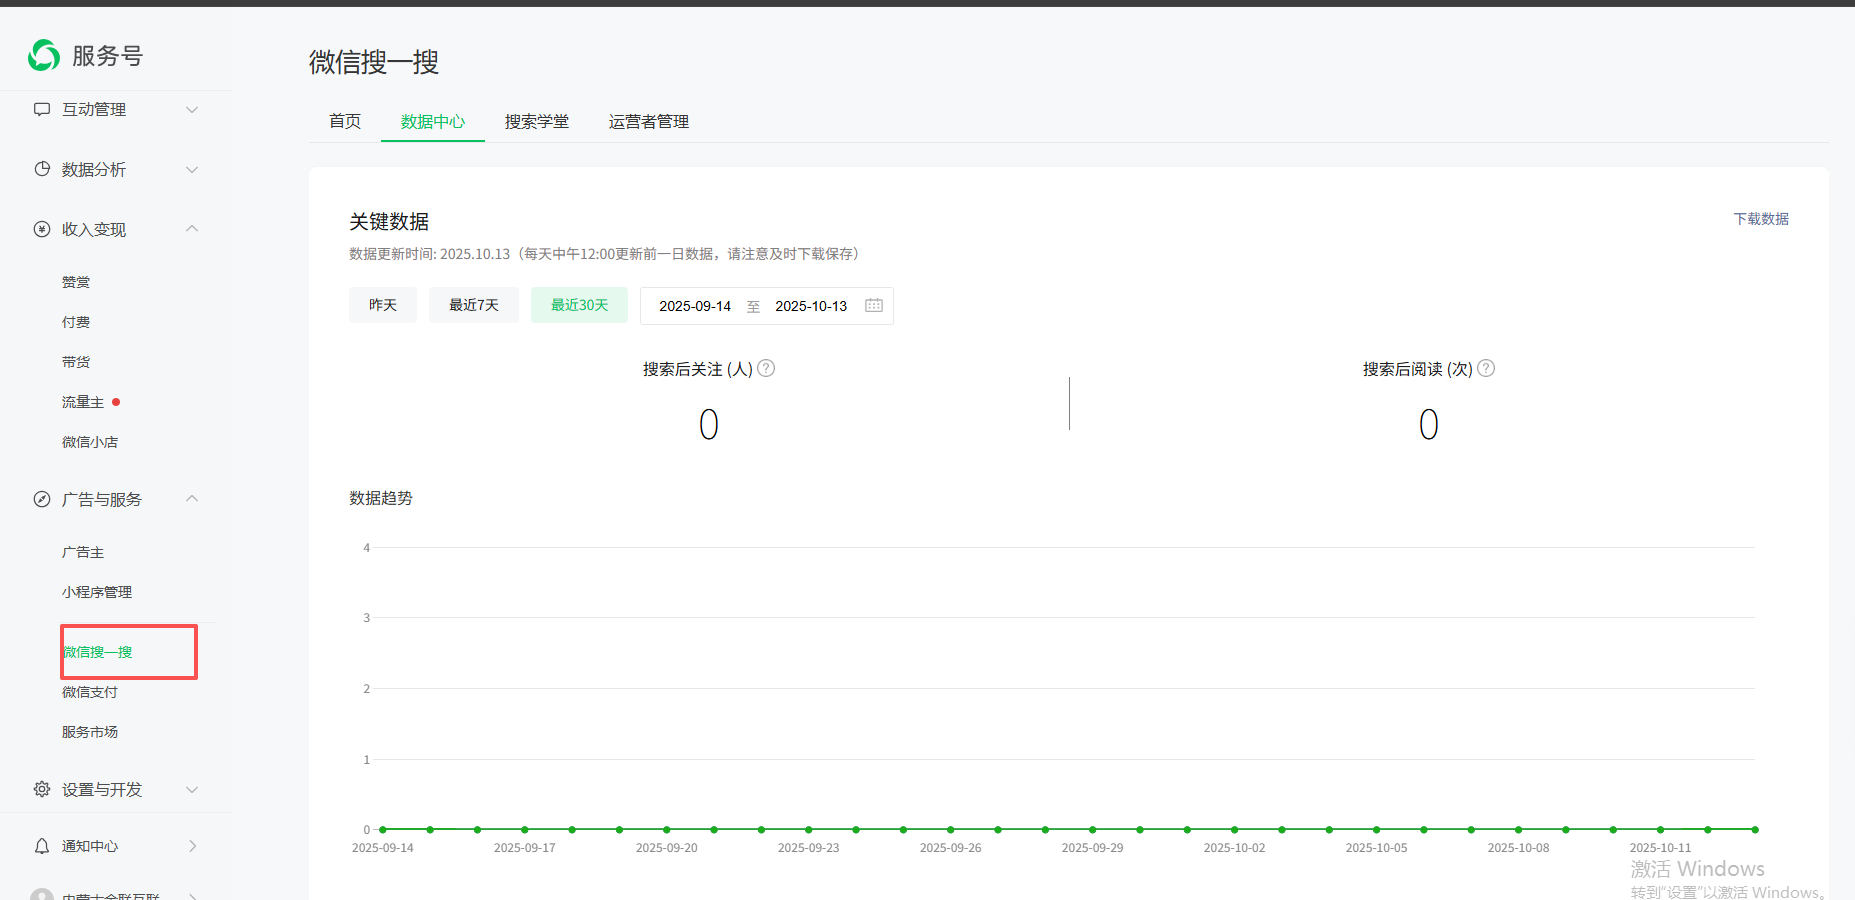
Task: Click the 关键数据 section heading
Action: pyautogui.click(x=389, y=222)
